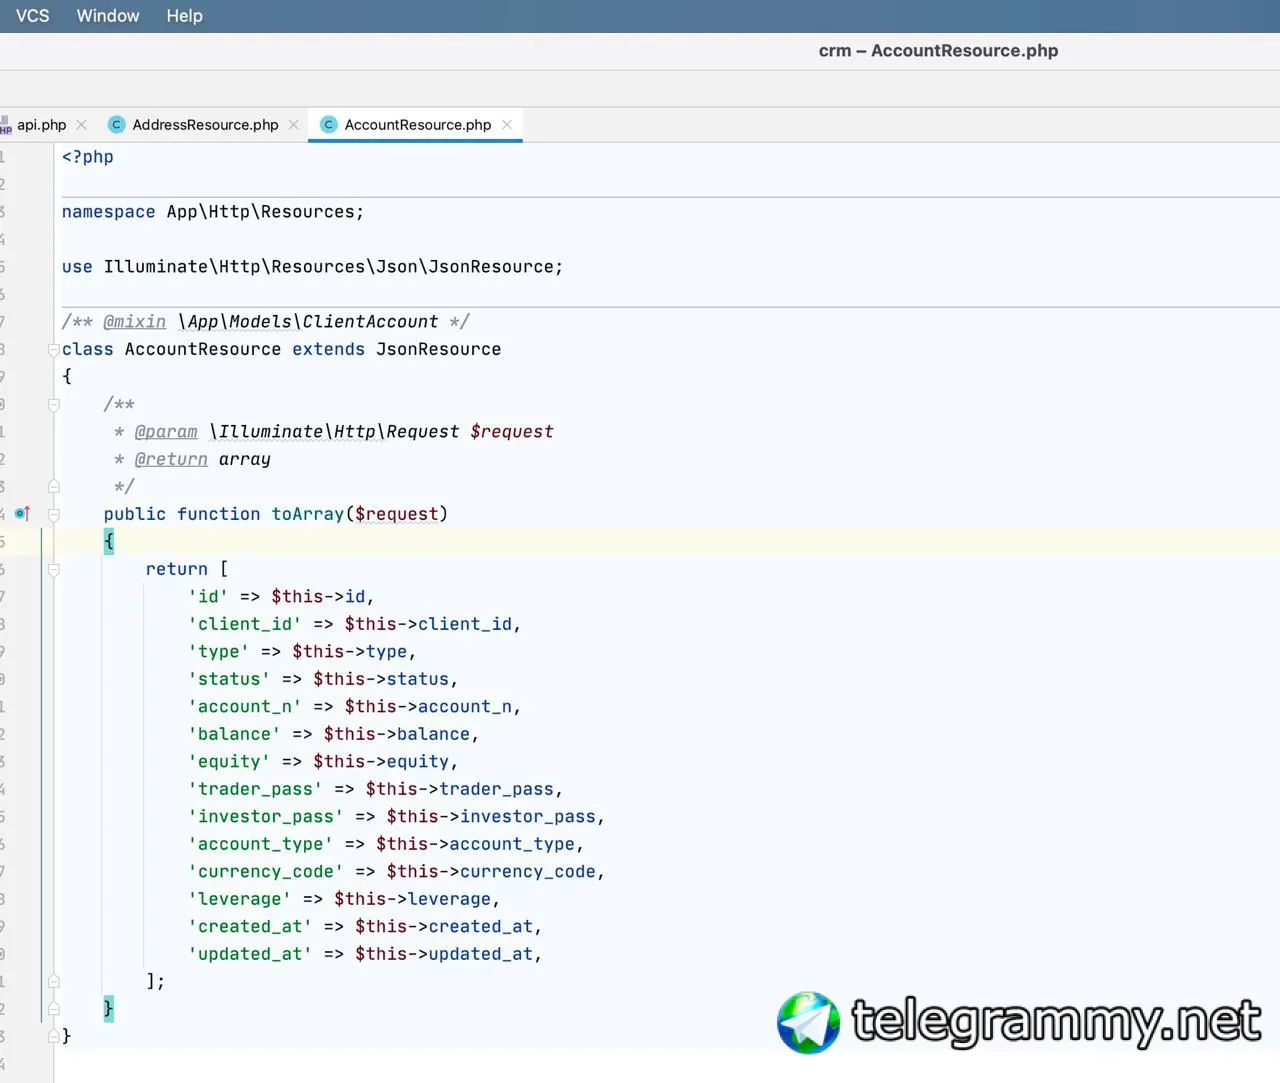Click the overriding method gutter icon at toArray
The width and height of the screenshot is (1280, 1083).
pos(22,514)
